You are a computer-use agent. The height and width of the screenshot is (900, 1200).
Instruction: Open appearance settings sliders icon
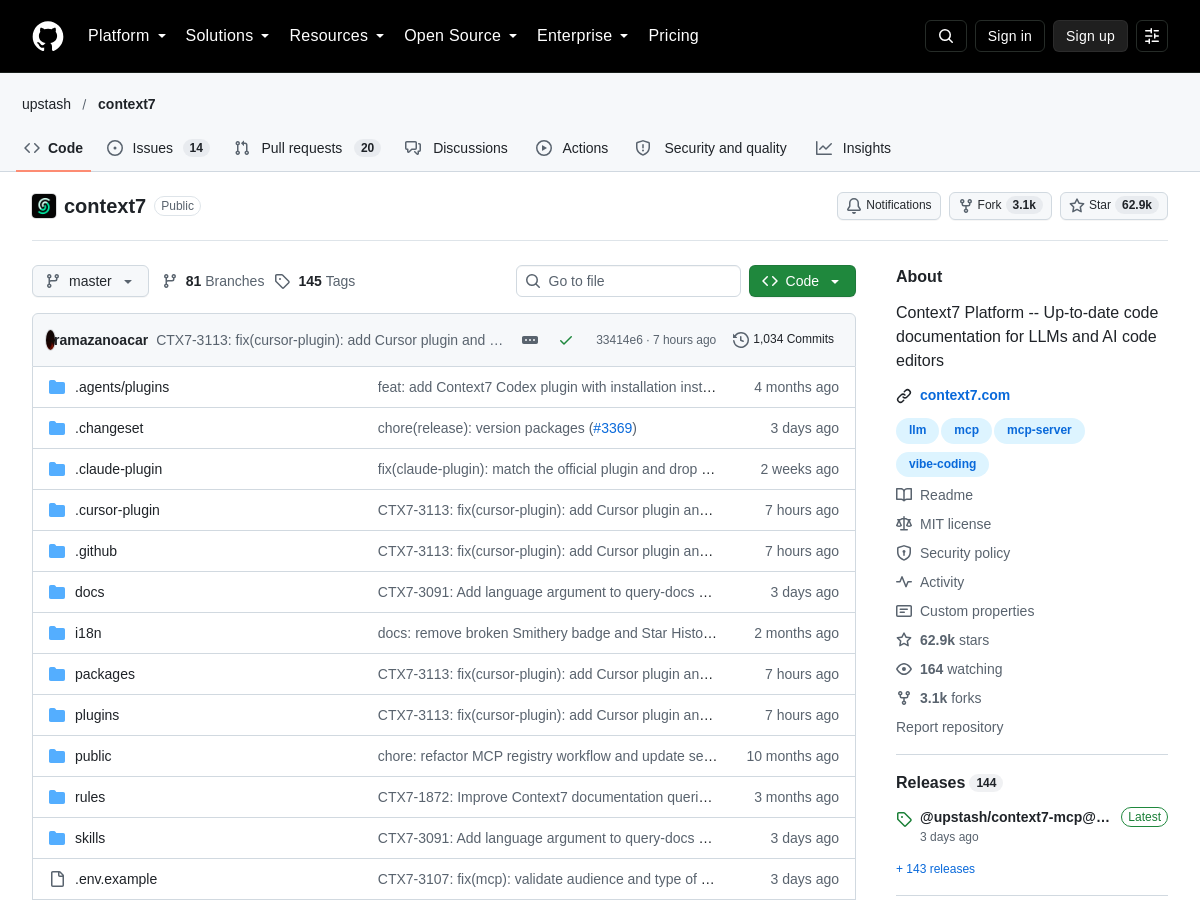(1152, 36)
